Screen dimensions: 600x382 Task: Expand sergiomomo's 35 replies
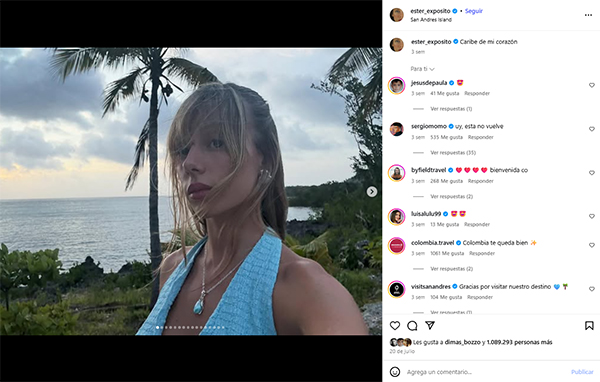tap(453, 153)
